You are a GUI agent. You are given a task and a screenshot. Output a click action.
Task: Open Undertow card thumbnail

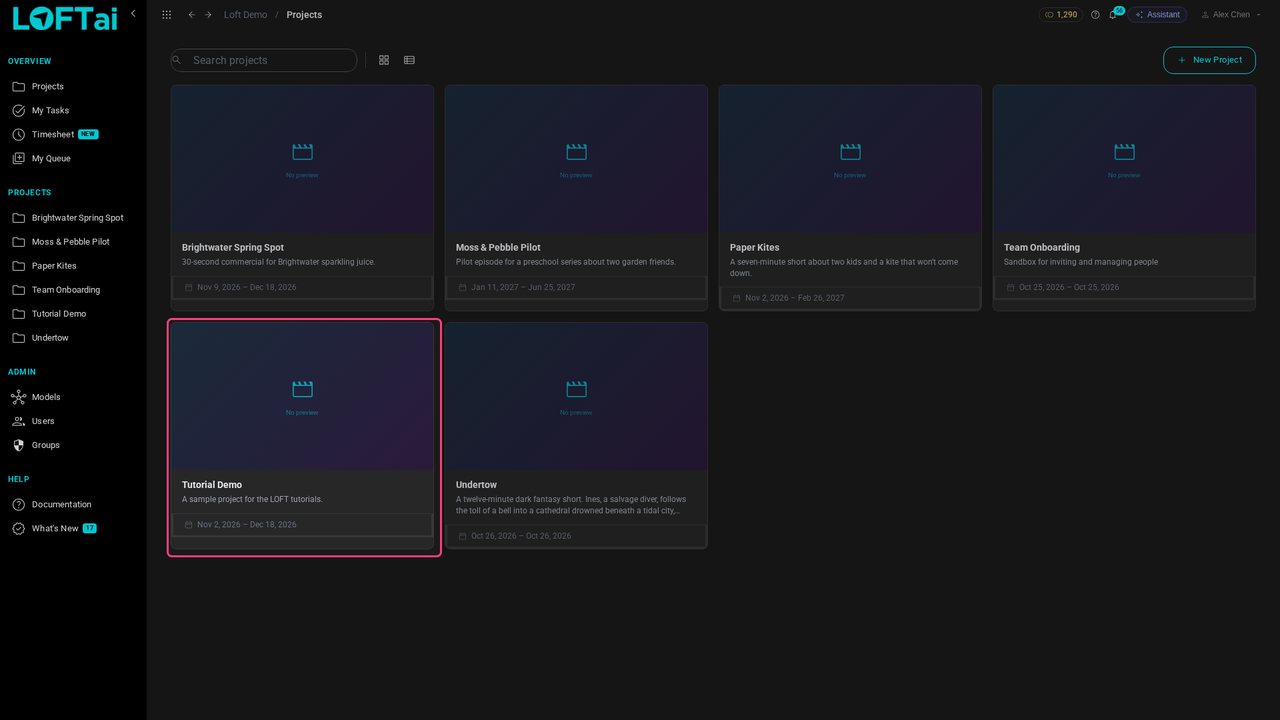point(576,396)
